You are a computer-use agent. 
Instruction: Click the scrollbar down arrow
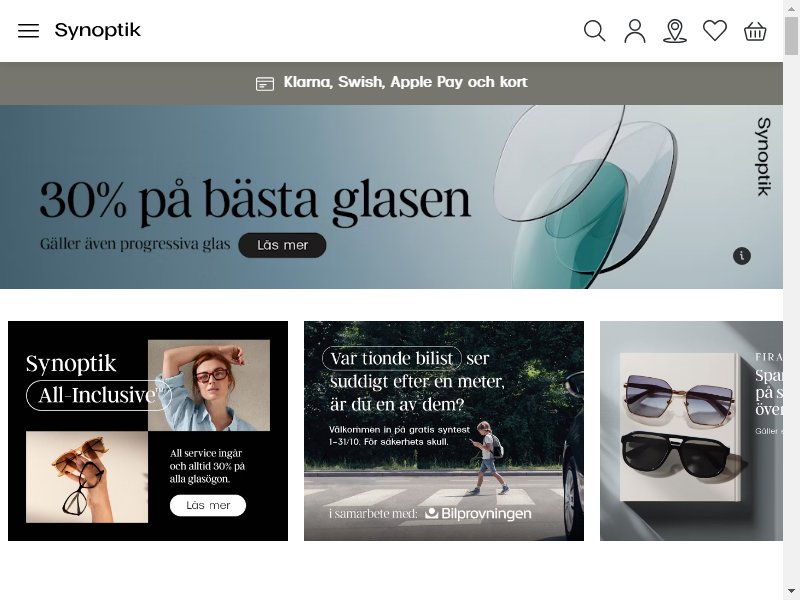tap(791, 592)
